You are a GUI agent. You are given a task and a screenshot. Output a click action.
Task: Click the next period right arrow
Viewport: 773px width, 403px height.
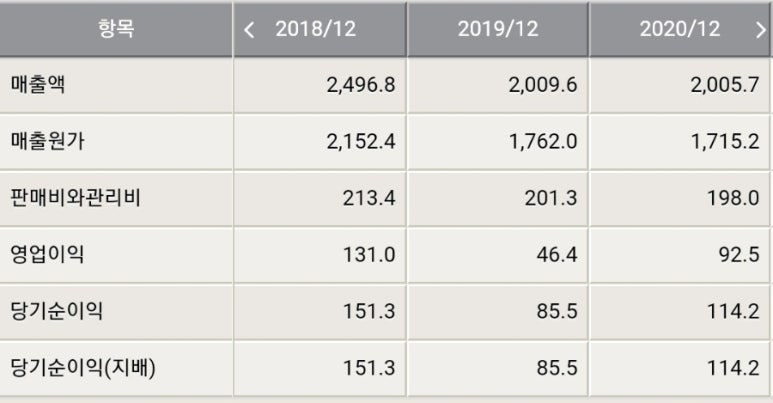[761, 30]
